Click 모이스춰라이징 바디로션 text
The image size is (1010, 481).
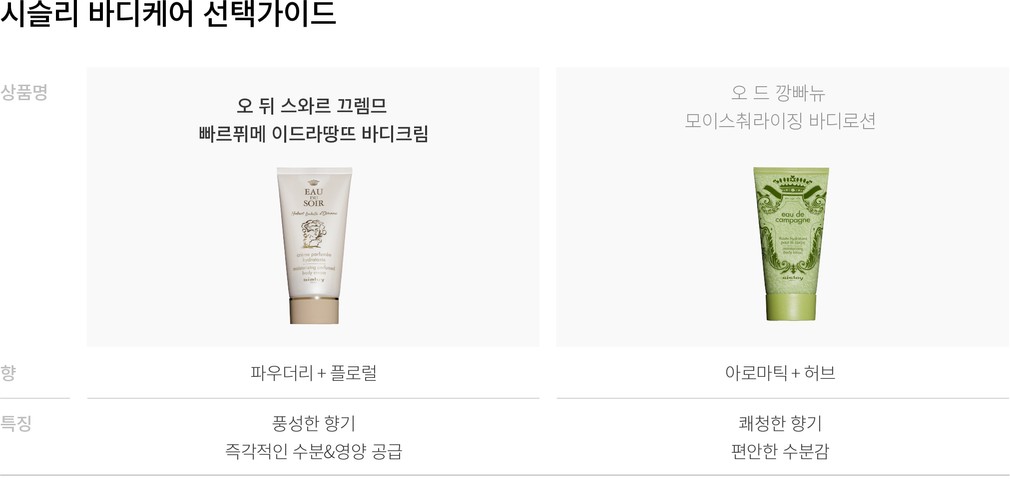coord(780,121)
